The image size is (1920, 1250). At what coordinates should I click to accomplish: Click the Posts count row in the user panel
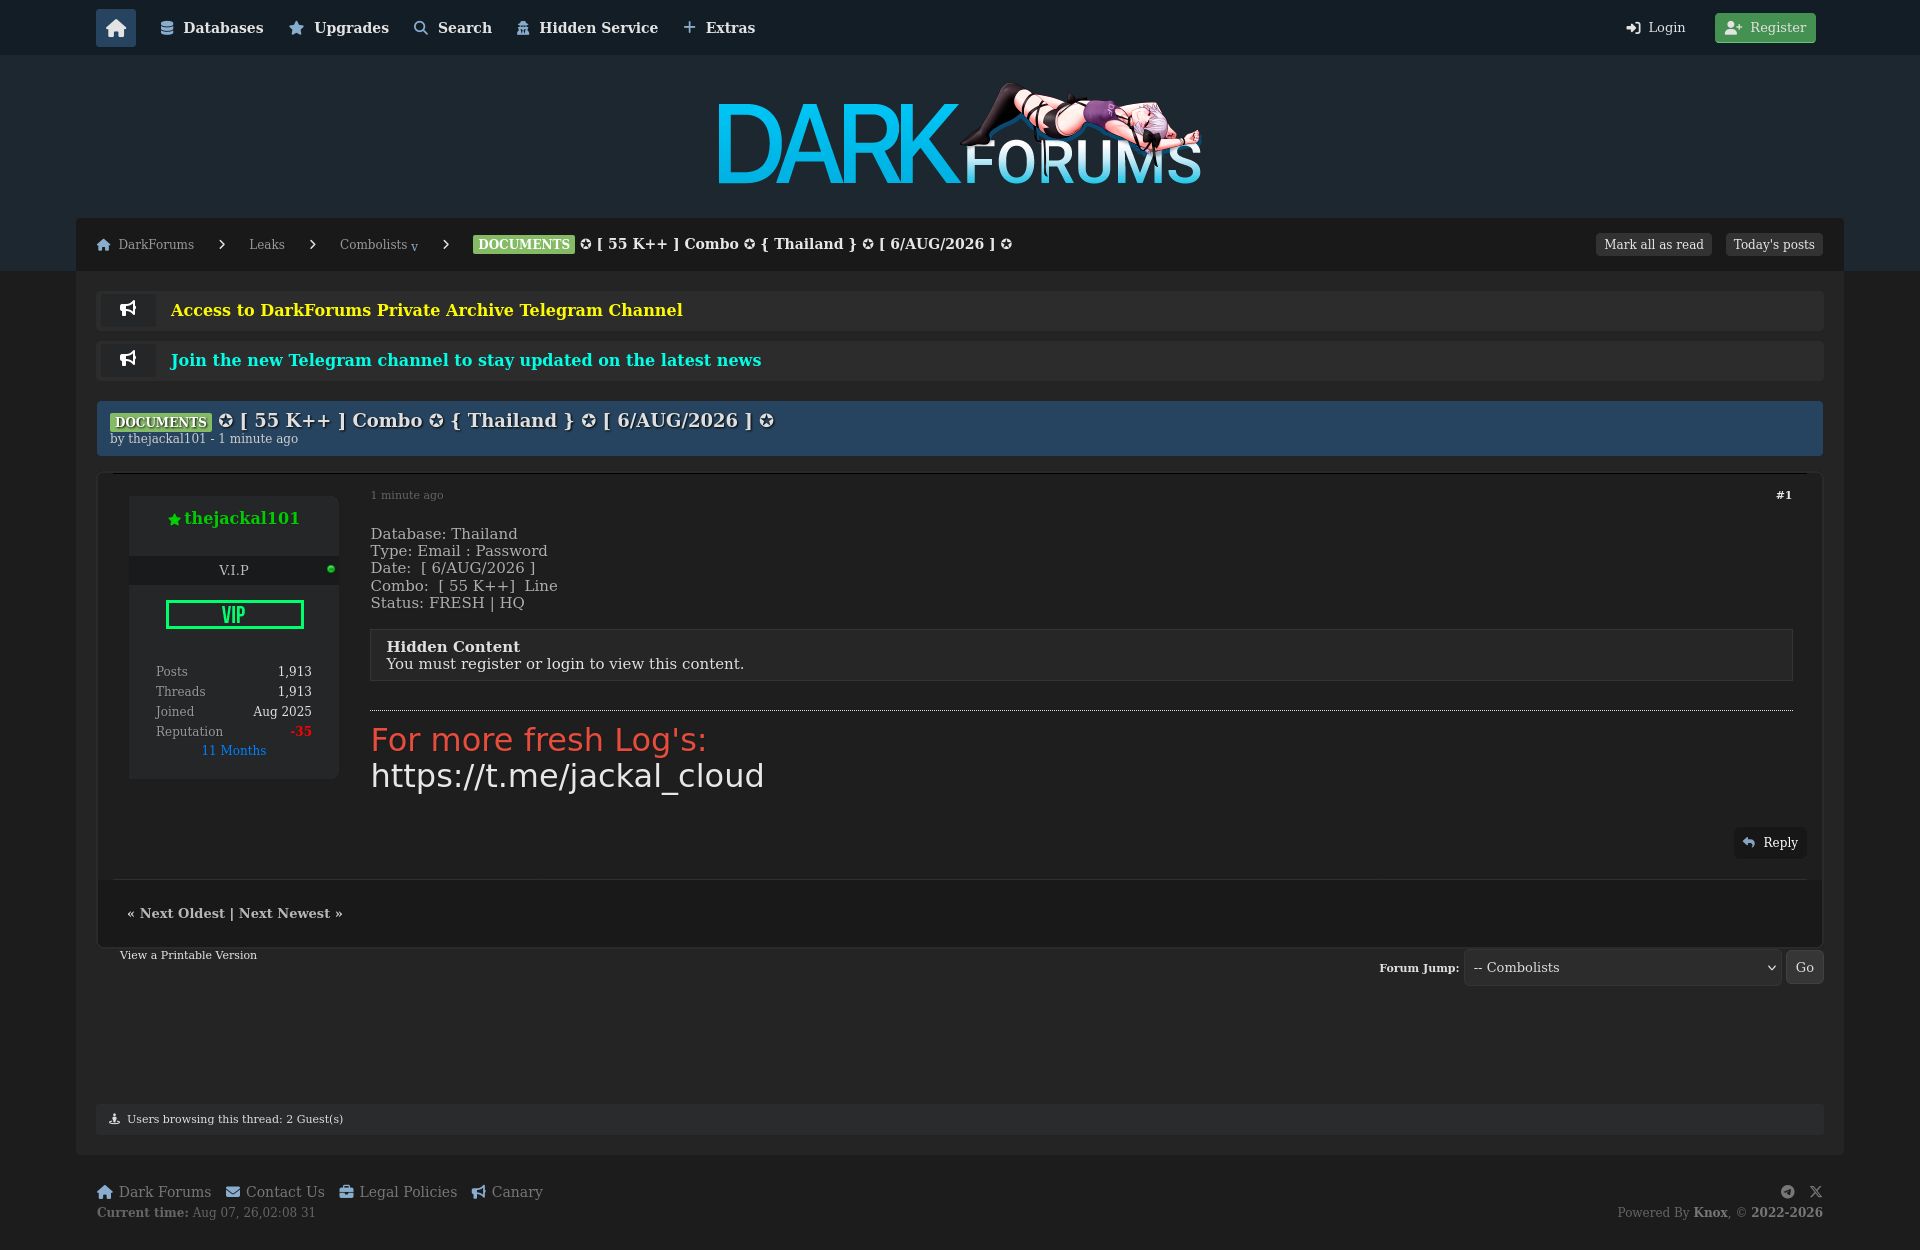(234, 672)
